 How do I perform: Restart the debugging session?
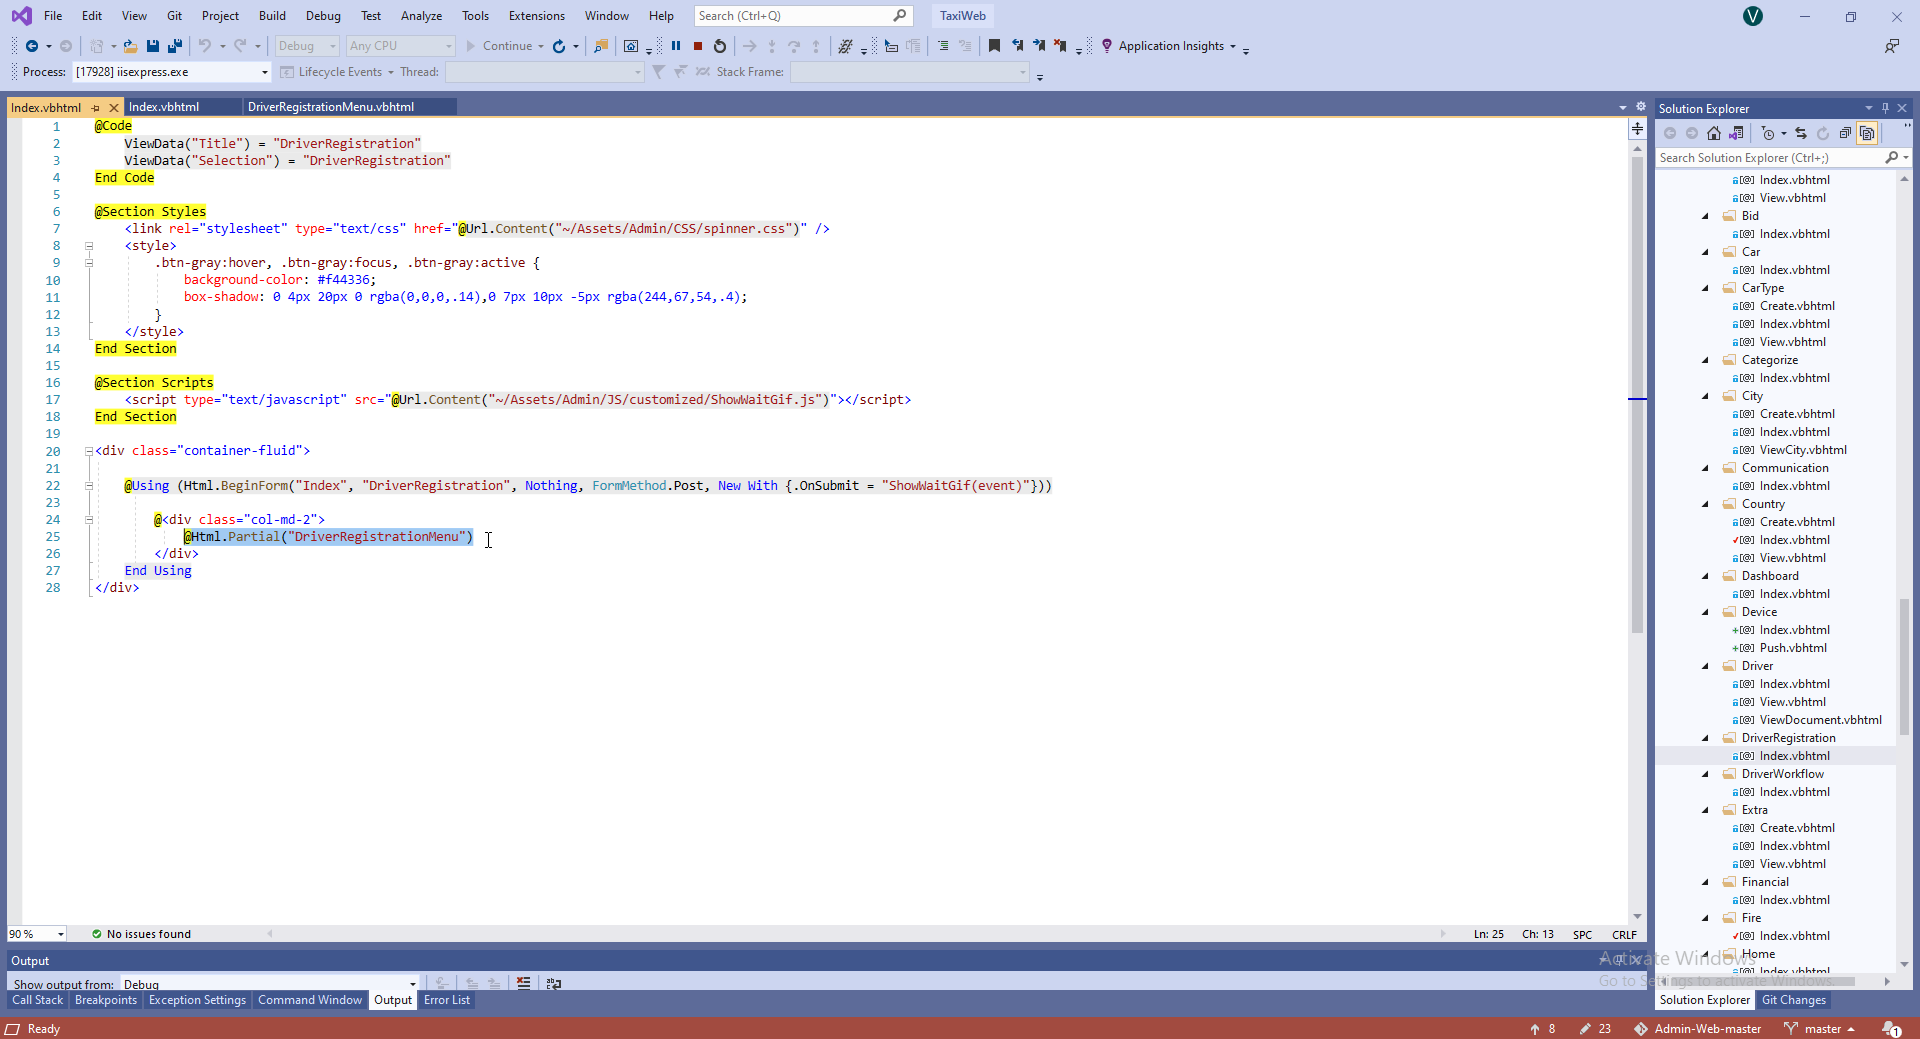tap(720, 46)
